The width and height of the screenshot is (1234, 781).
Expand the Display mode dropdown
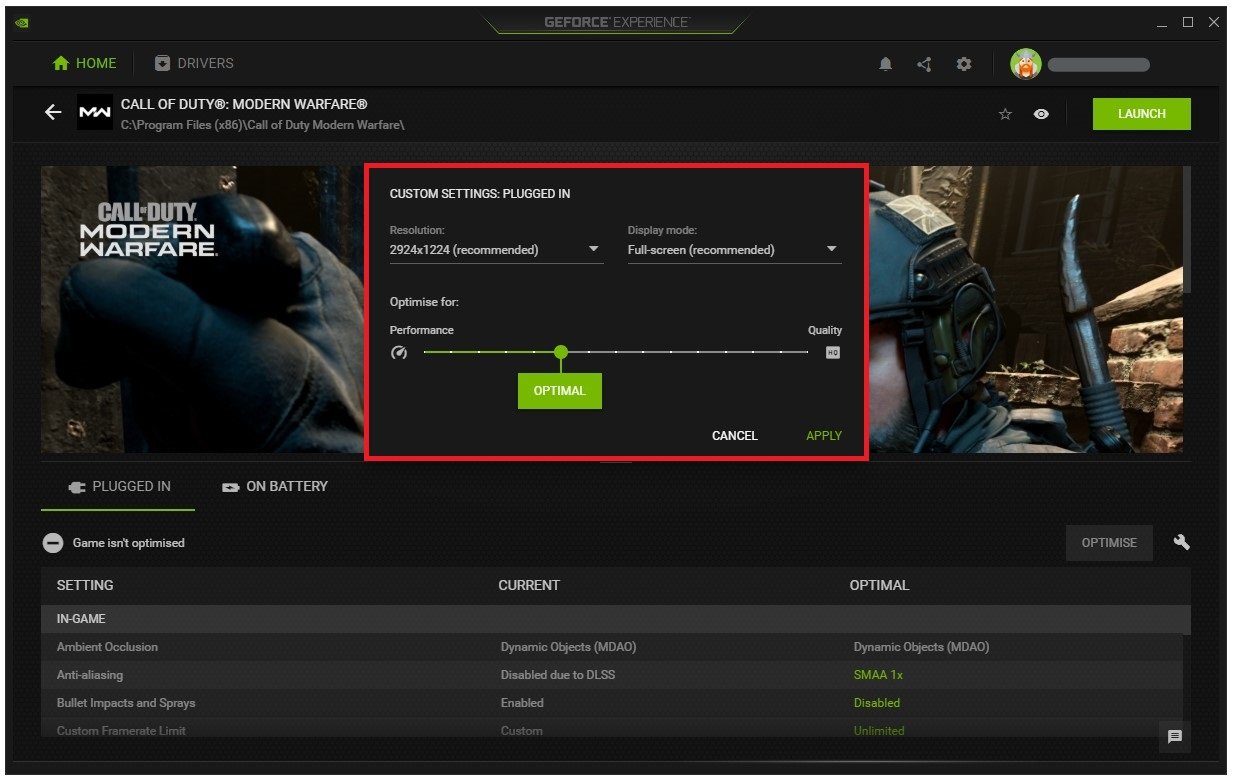tap(734, 250)
